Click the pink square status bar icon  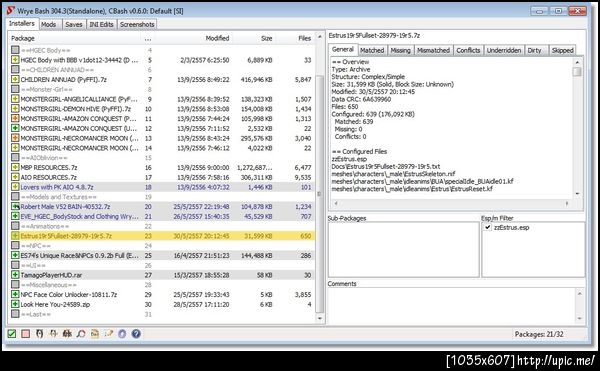[26, 334]
